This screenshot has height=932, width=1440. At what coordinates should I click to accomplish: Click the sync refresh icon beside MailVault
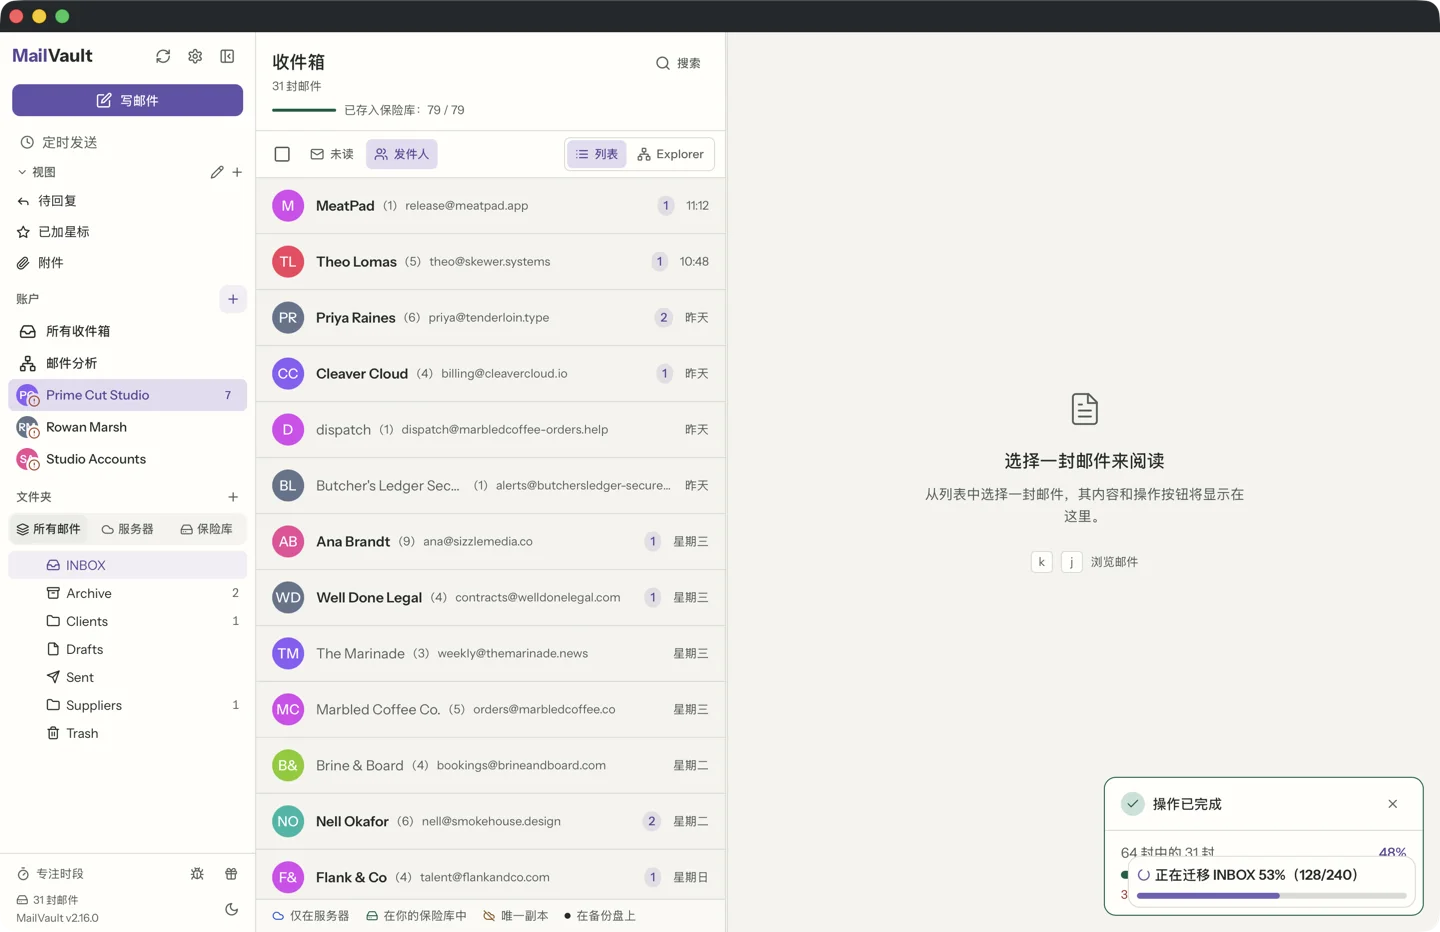pos(163,56)
